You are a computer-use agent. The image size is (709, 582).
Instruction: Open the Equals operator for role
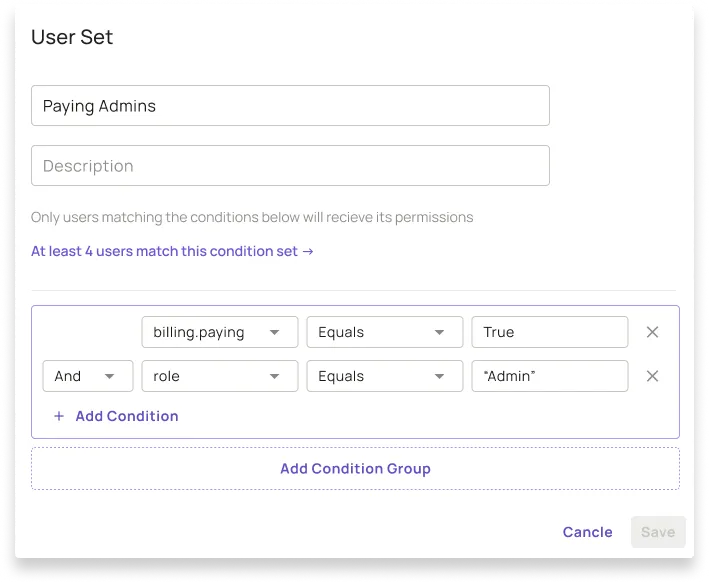(384, 376)
